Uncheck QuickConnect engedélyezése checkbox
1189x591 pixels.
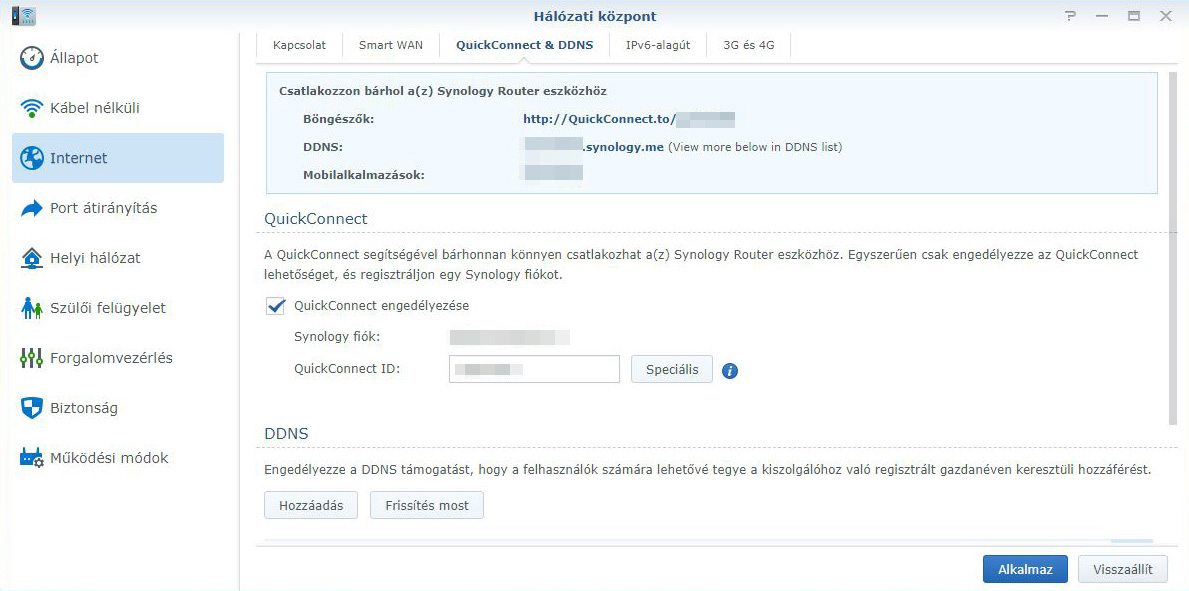click(x=275, y=307)
